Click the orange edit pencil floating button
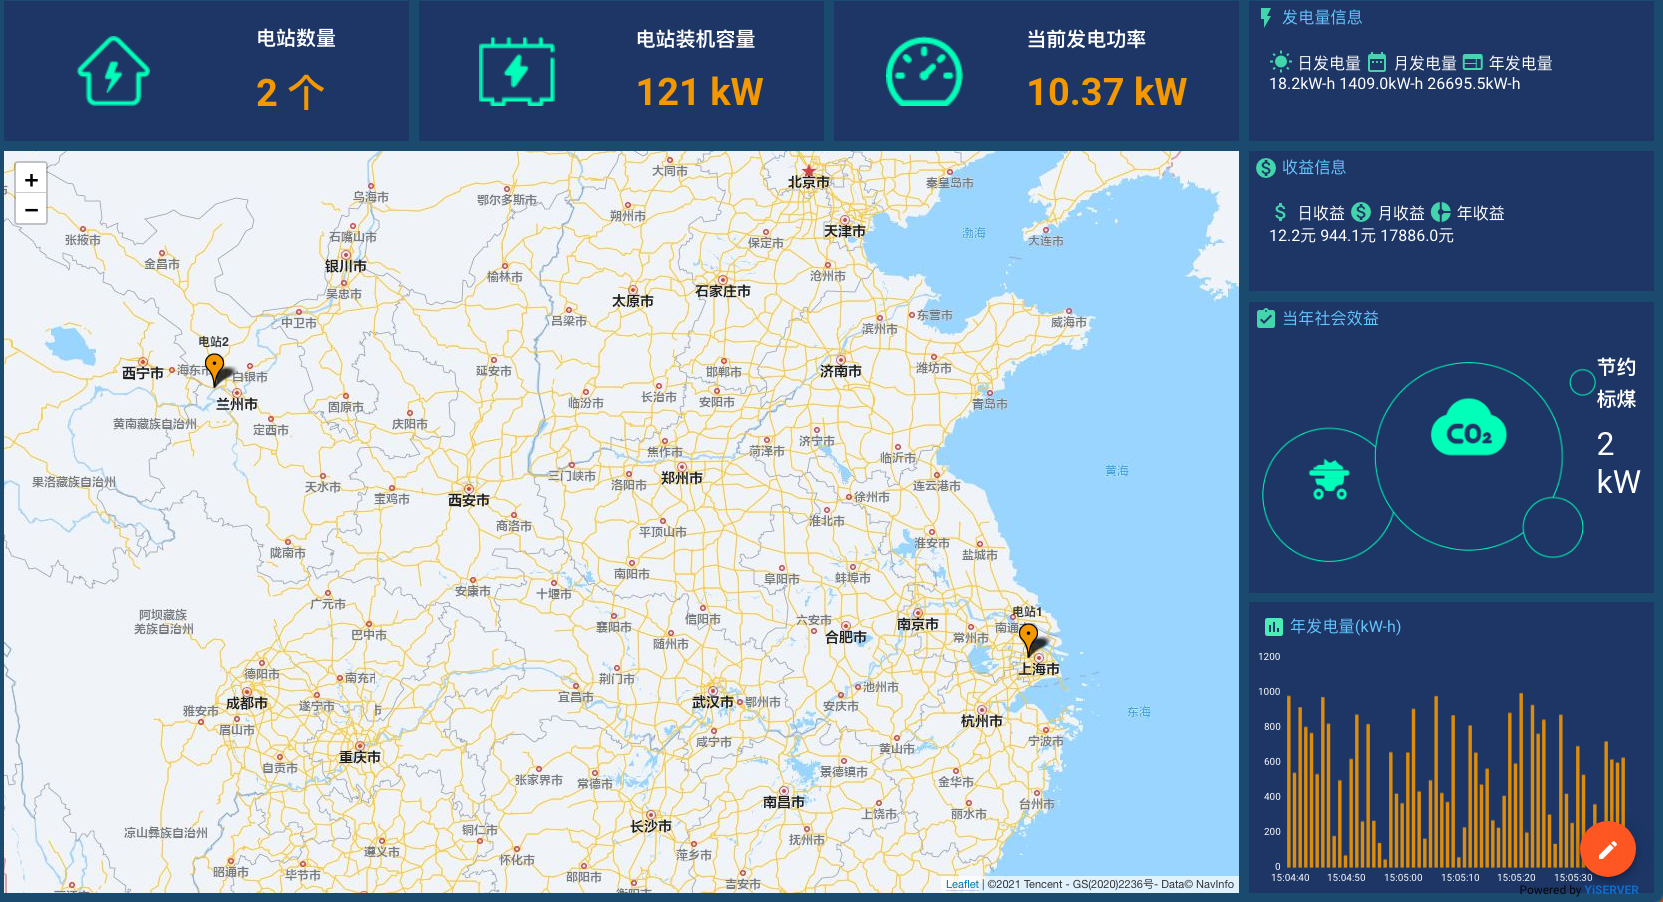This screenshot has height=902, width=1663. tap(1607, 849)
